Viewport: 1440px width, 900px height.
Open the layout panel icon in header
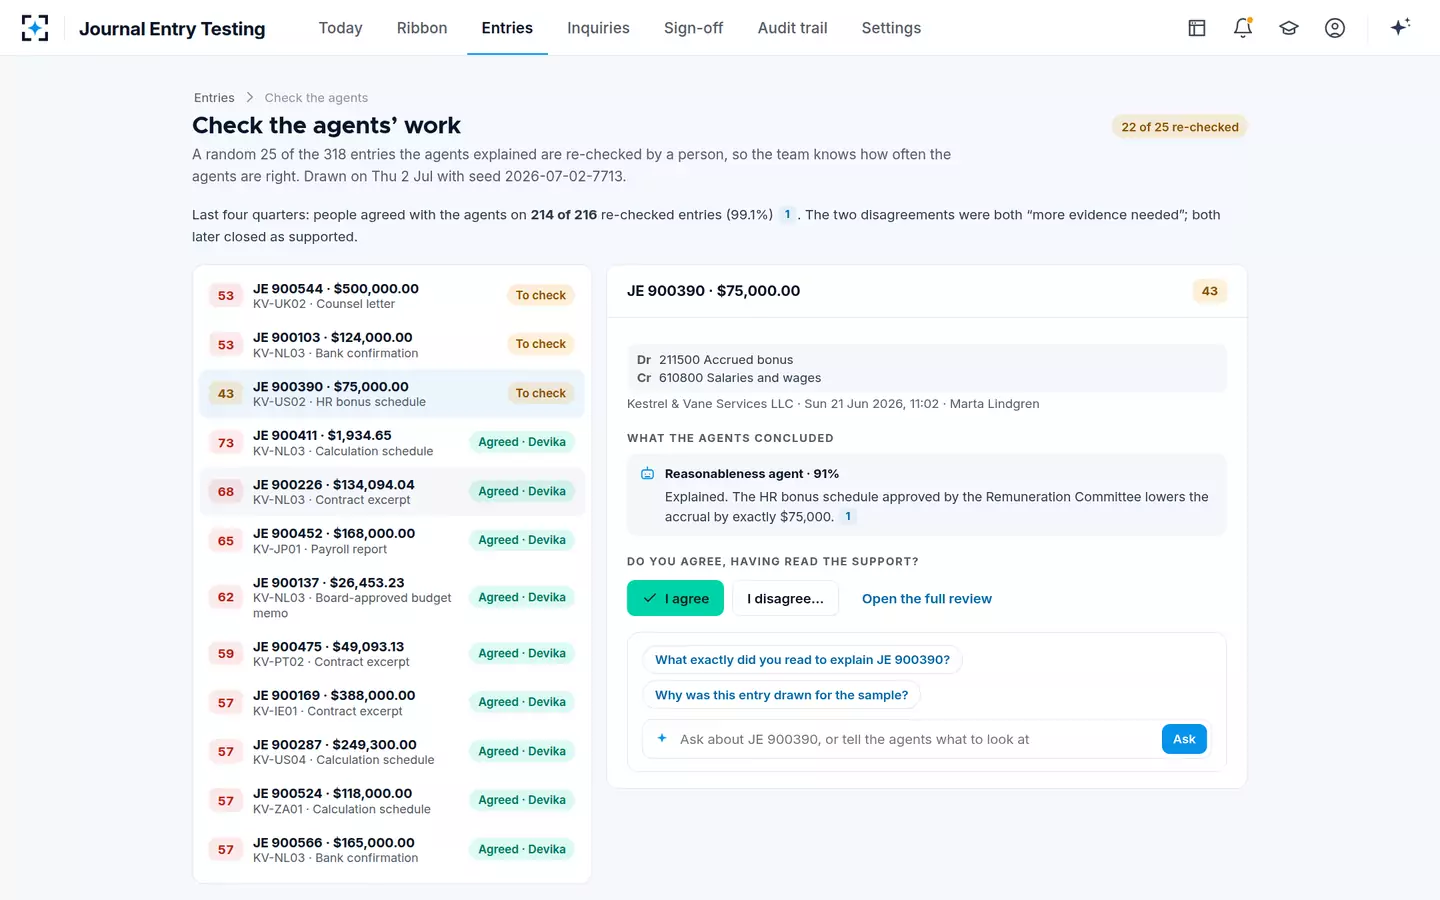pyautogui.click(x=1197, y=28)
